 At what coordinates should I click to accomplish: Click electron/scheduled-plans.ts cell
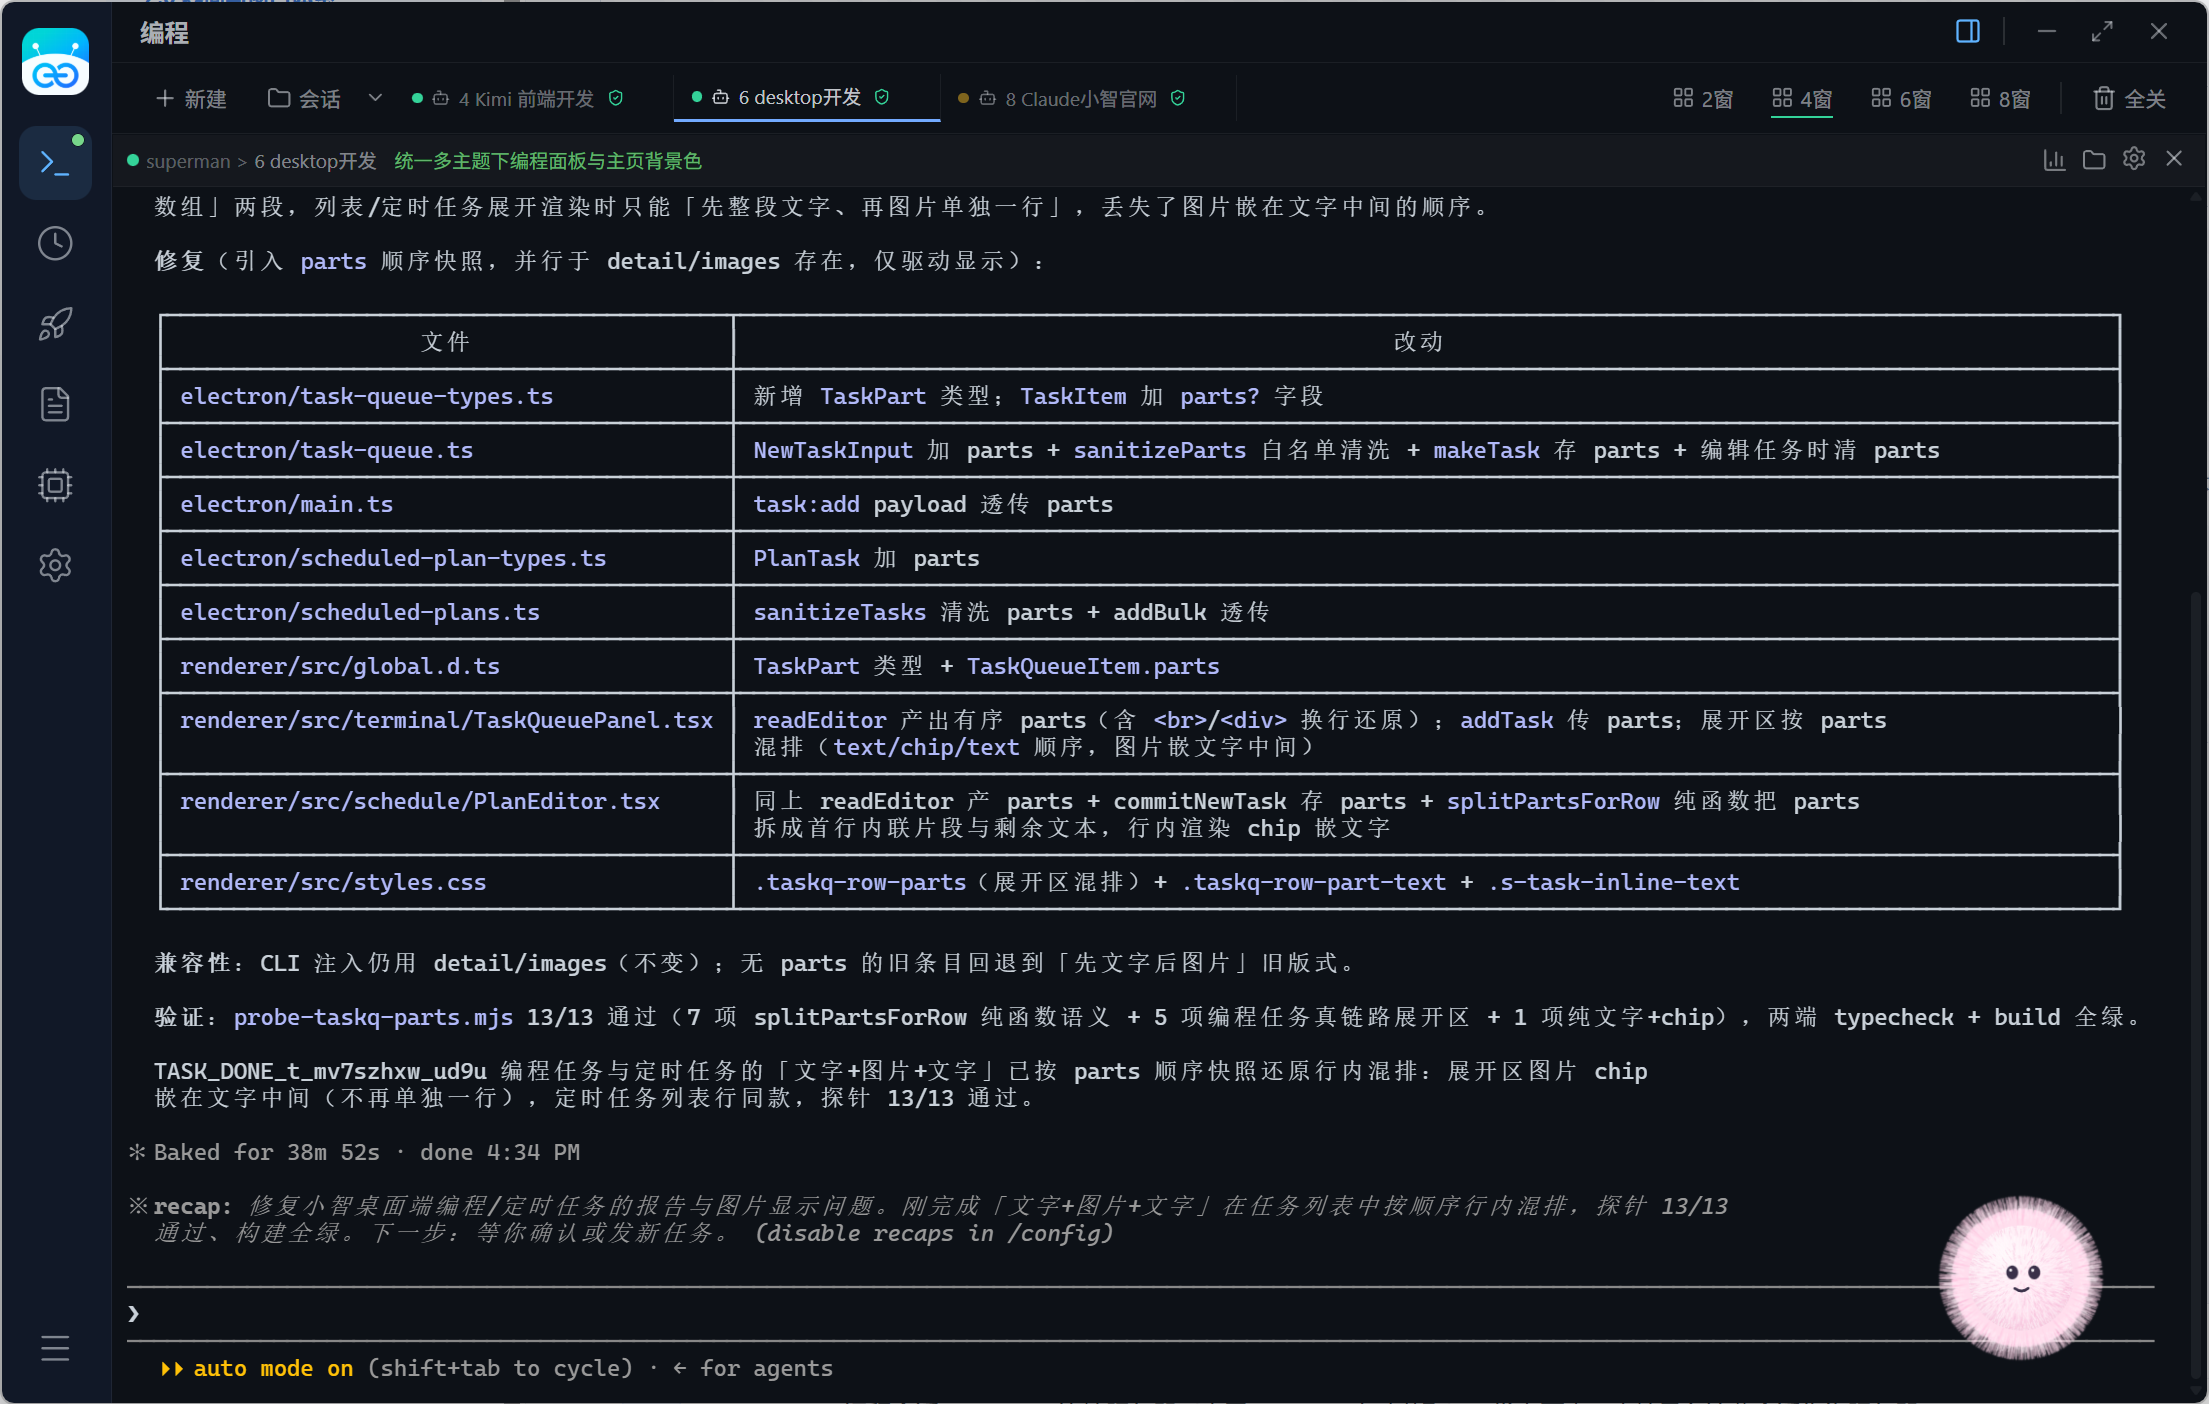(446, 612)
